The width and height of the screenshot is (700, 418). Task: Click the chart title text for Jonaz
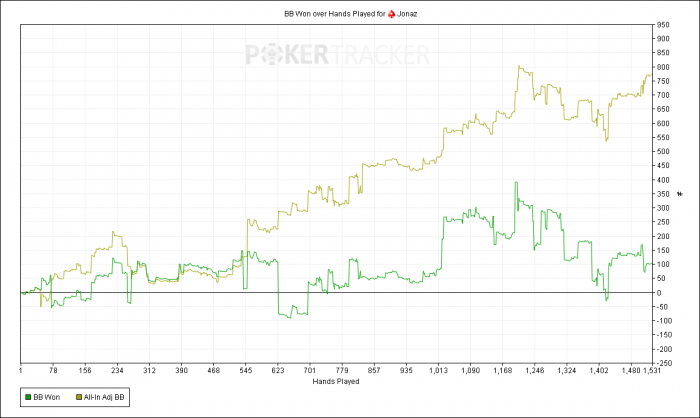click(351, 14)
